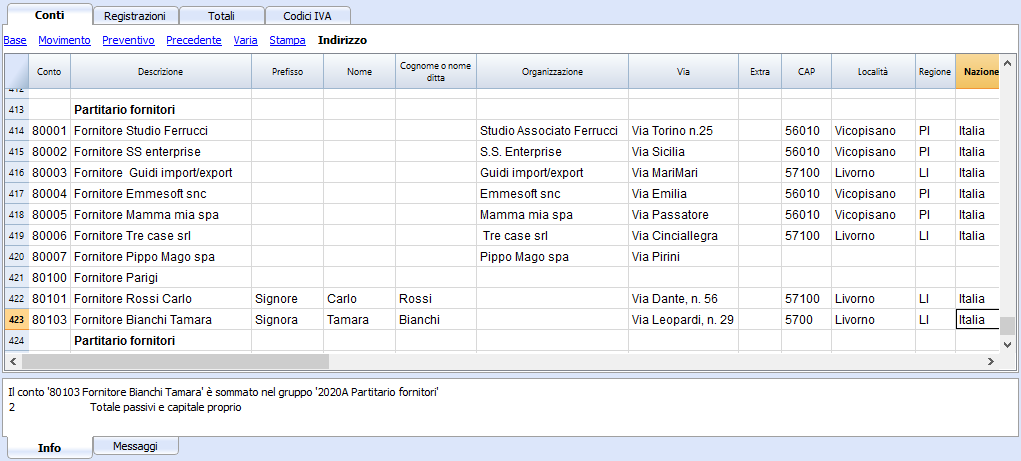This screenshot has width=1021, height=461.
Task: Show the Messaggi panel tab
Action: point(135,446)
